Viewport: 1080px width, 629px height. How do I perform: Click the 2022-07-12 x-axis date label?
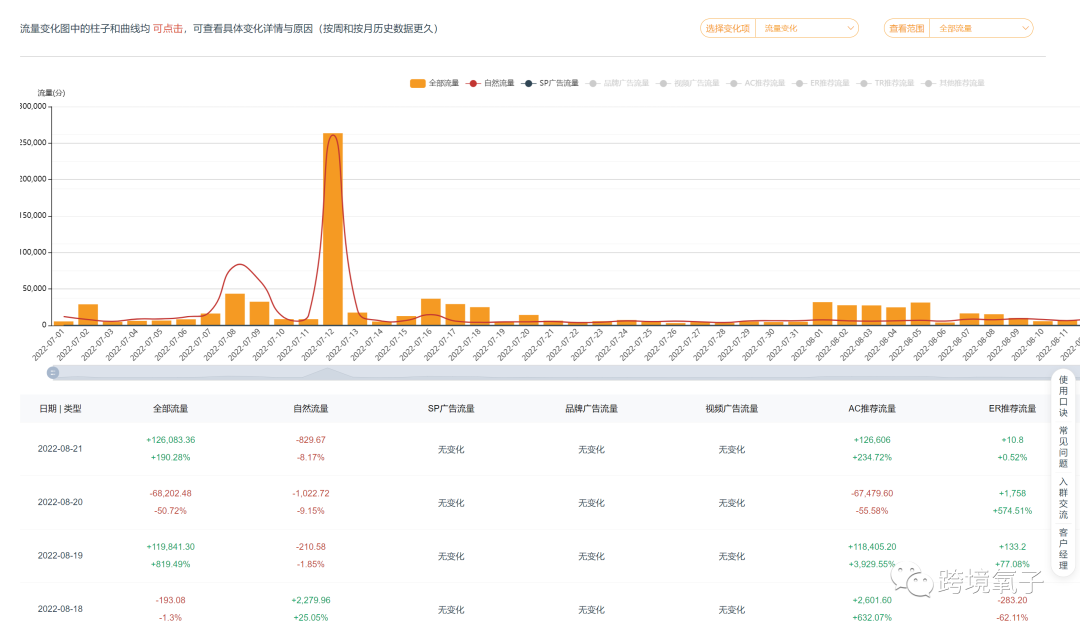[318, 344]
